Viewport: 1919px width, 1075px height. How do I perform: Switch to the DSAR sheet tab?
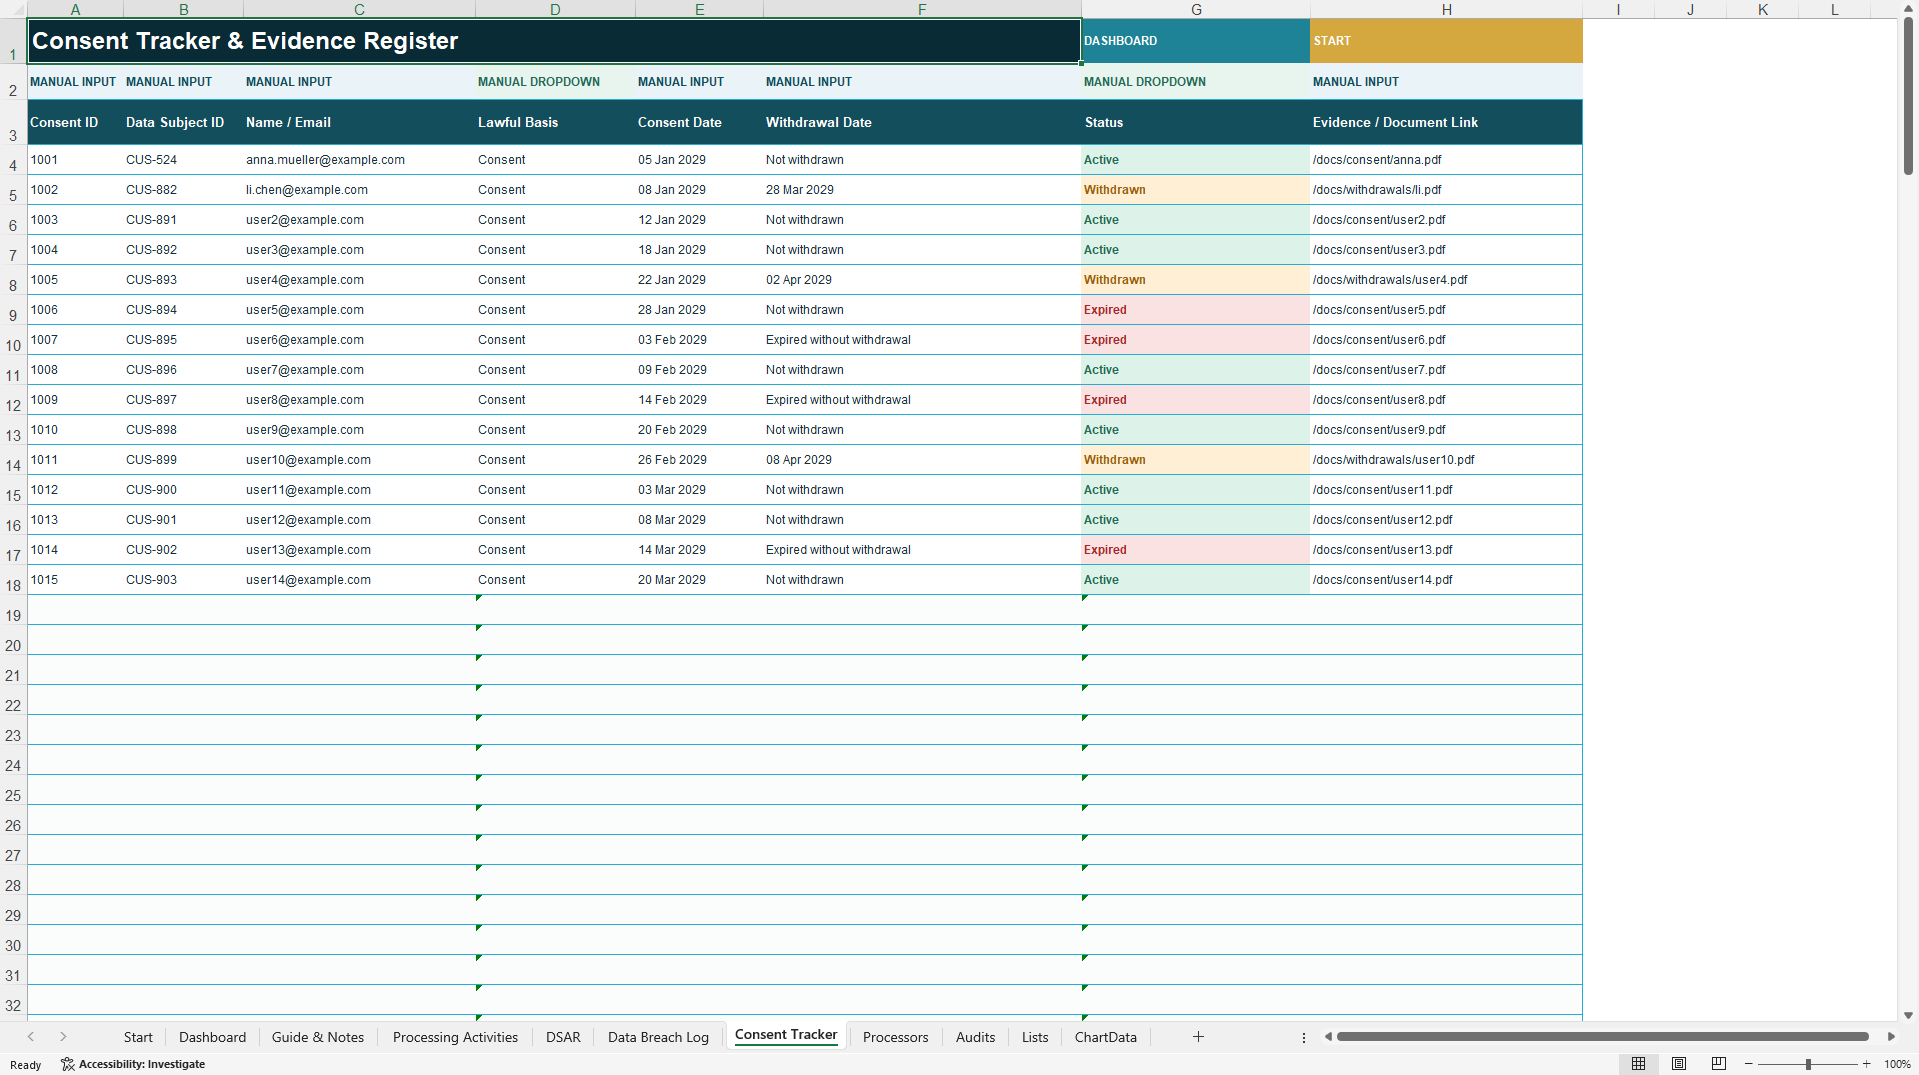[563, 1037]
